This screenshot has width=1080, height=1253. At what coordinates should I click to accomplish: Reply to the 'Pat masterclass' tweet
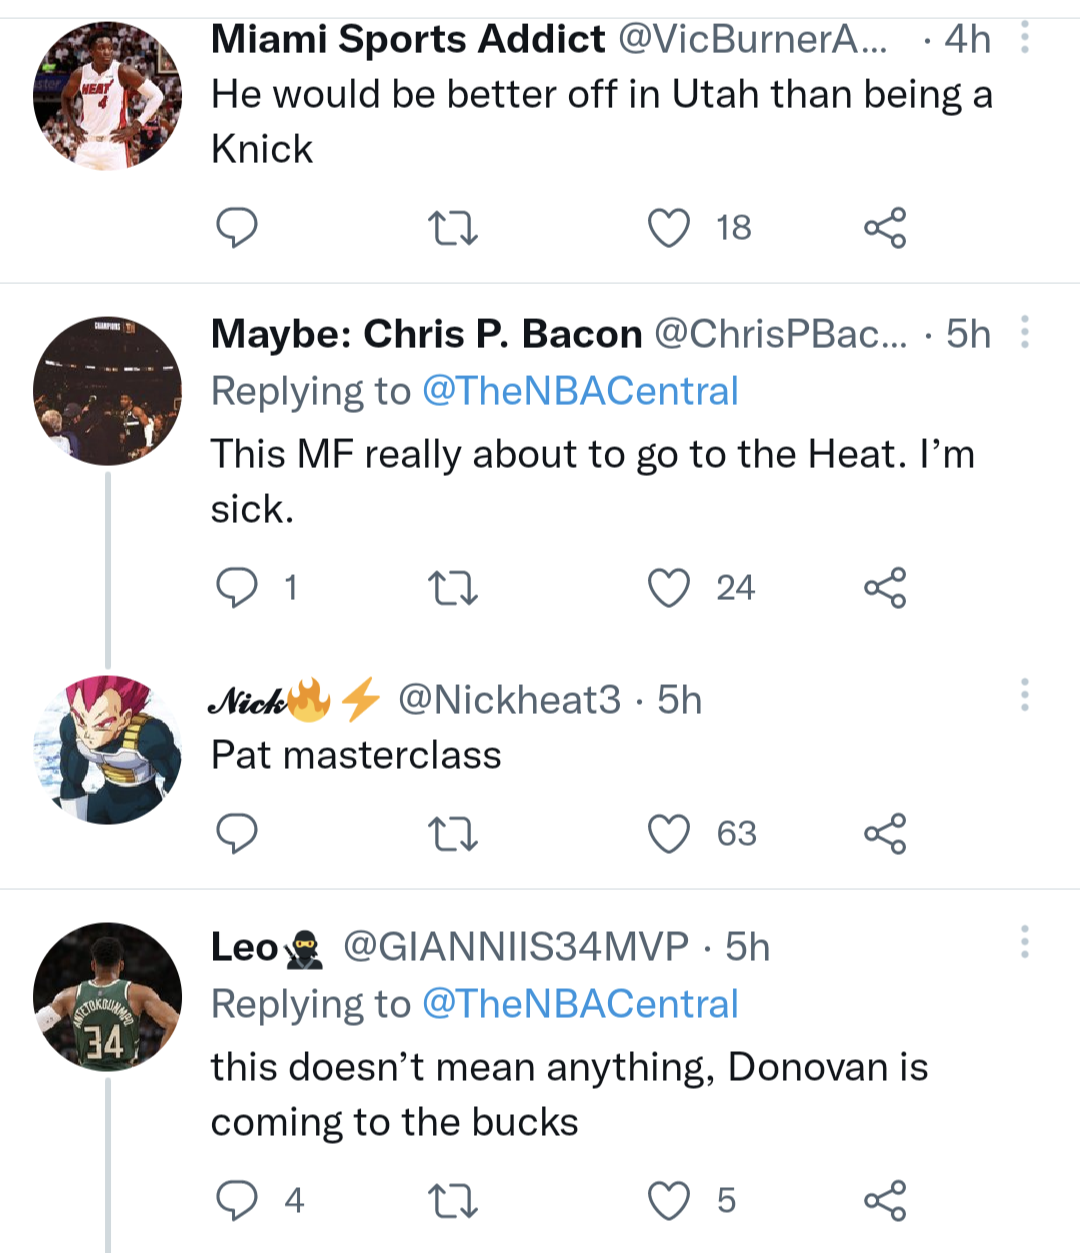[237, 834]
